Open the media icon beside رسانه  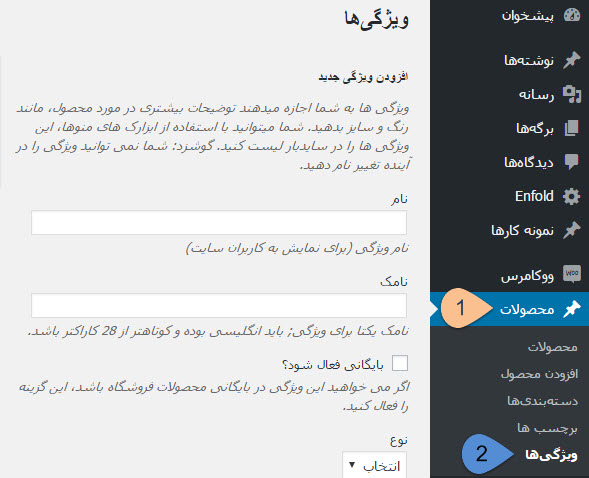coord(571,94)
